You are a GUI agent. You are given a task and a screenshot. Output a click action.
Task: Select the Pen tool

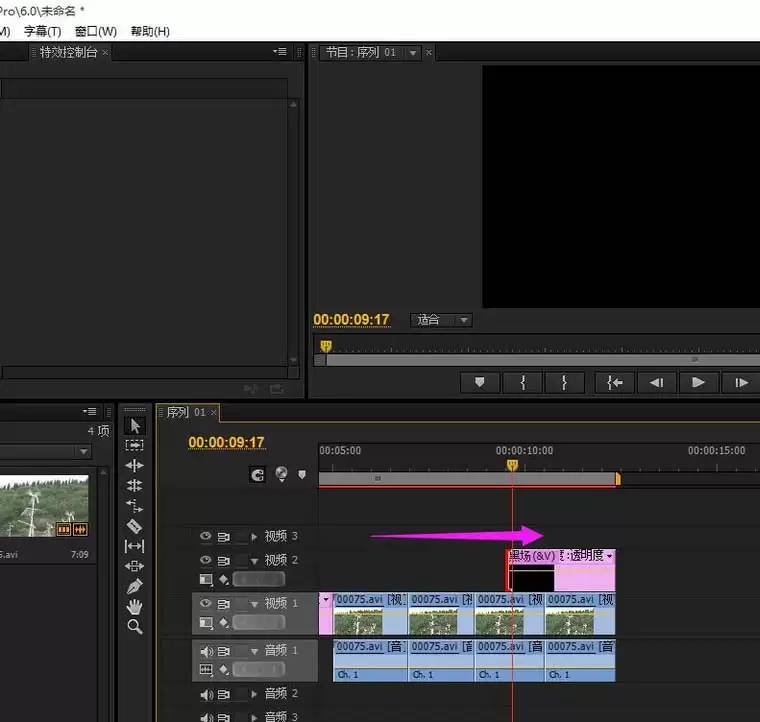coord(135,586)
